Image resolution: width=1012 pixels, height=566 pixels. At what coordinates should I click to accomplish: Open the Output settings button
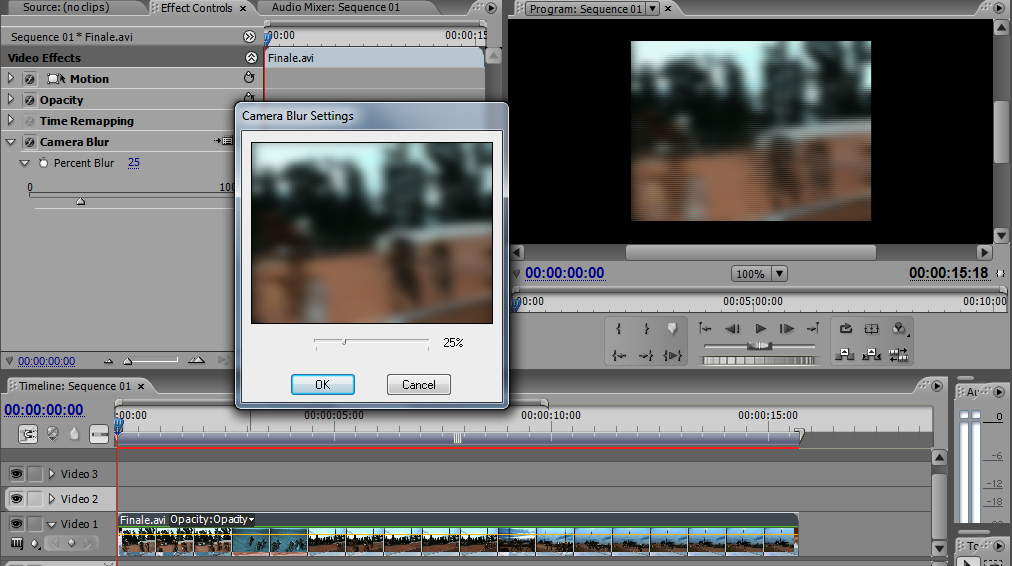899,329
